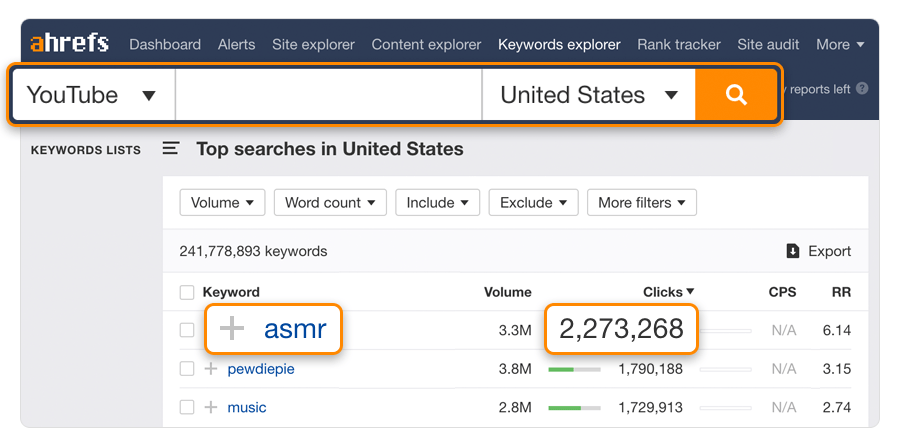Open the More navigation menu
Image resolution: width=900 pixels, height=448 pixels.
(840, 44)
